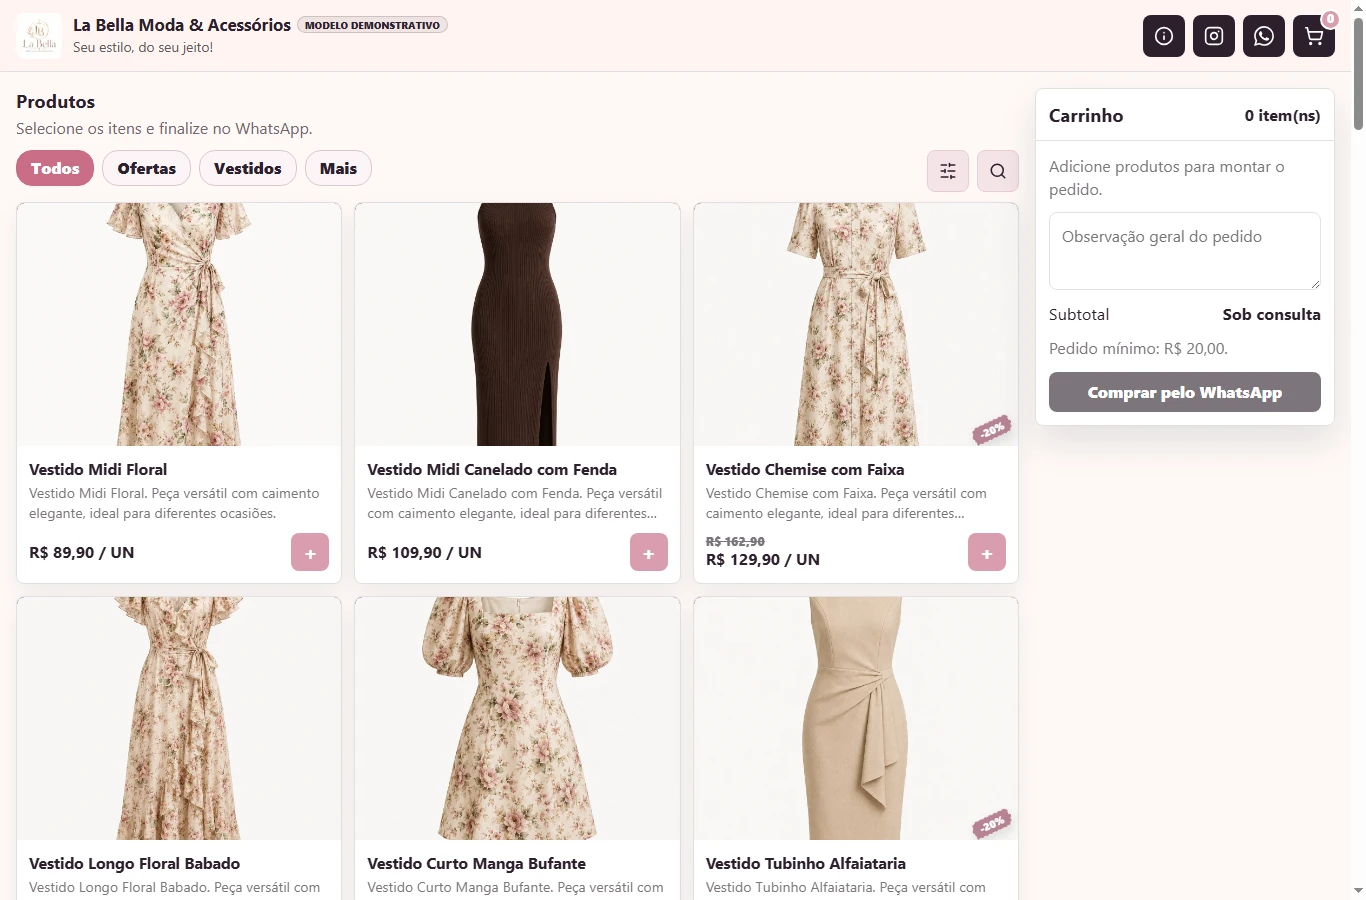Open the store info icon
This screenshot has width=1366, height=900.
(1164, 36)
